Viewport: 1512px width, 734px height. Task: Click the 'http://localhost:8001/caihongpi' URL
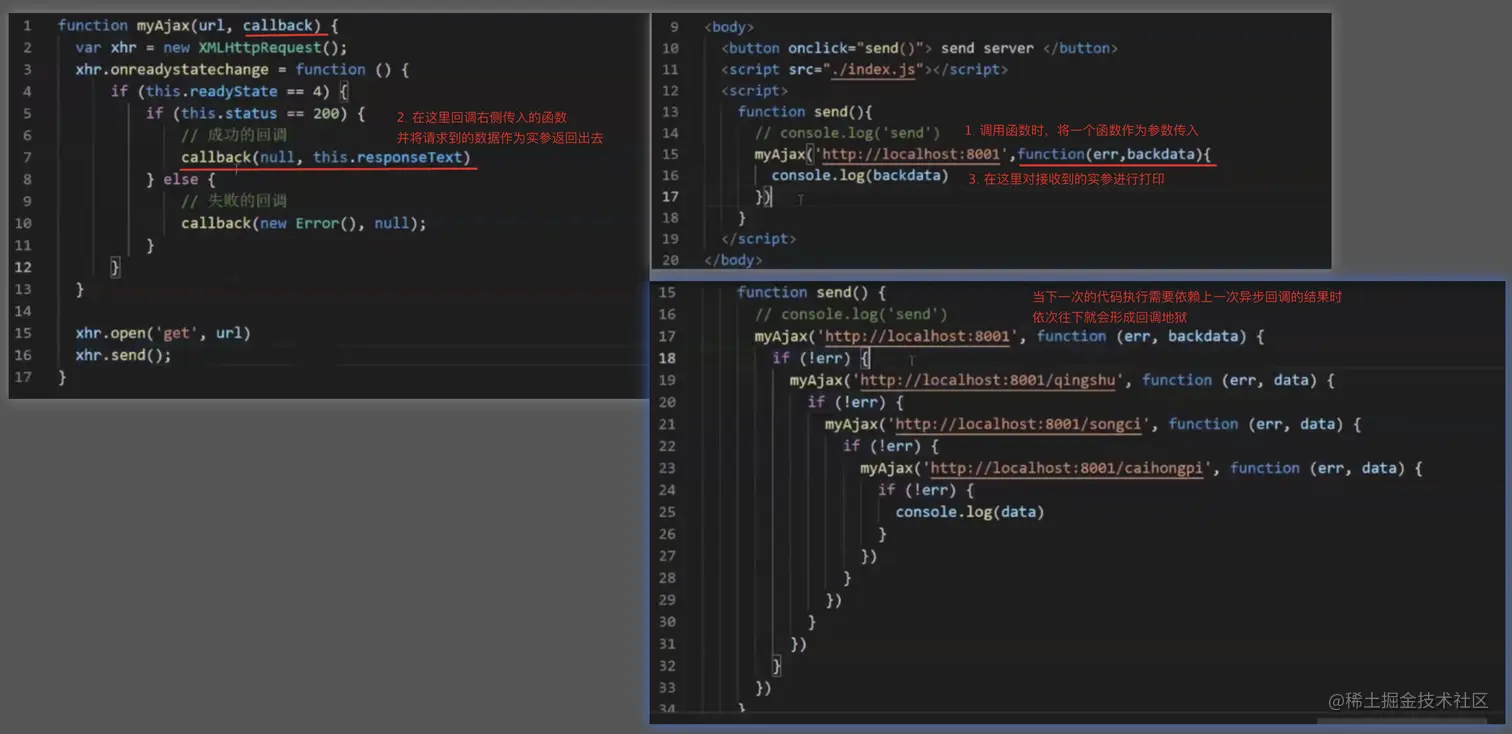point(1066,468)
